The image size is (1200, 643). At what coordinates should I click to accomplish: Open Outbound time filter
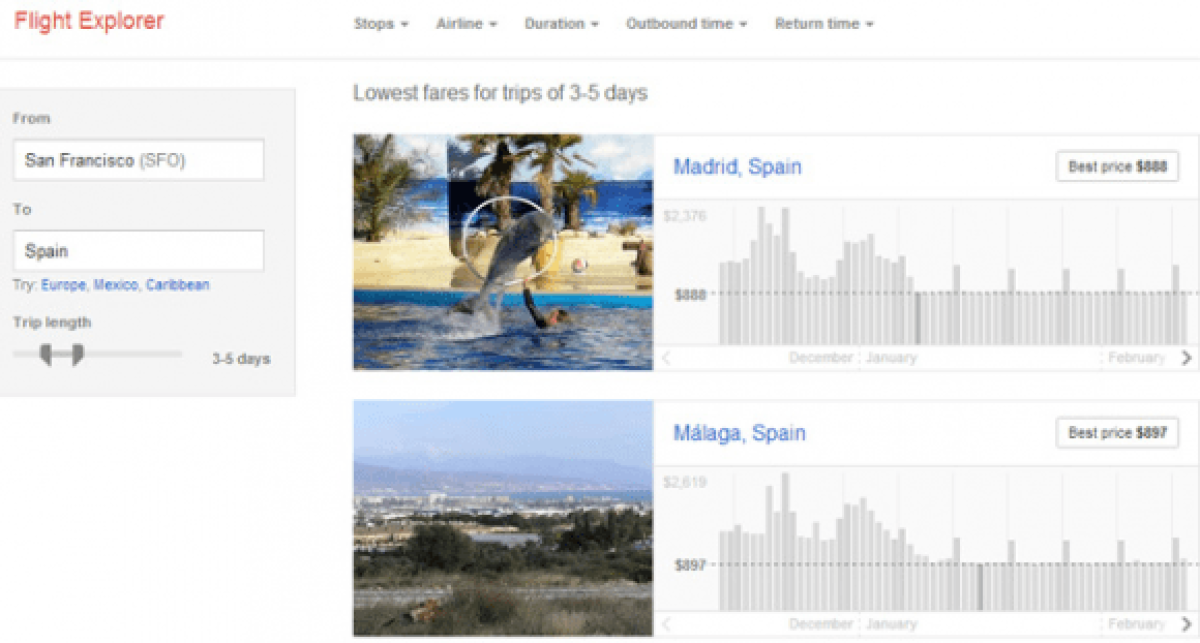pos(686,24)
